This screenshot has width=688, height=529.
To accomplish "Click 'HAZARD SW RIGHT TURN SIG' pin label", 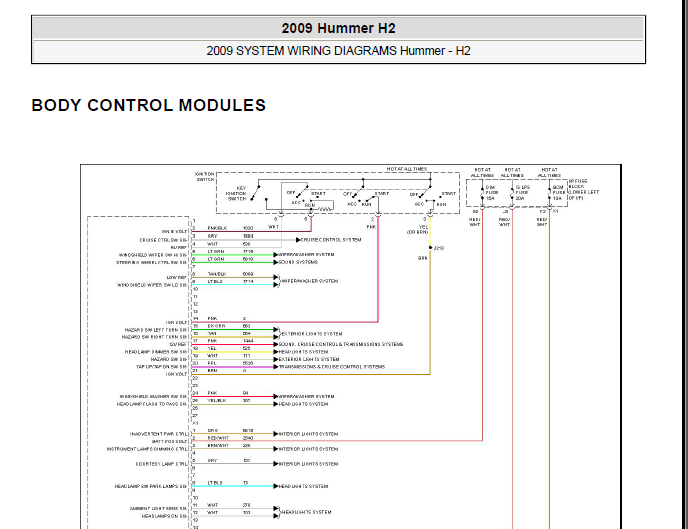I will (154, 337).
